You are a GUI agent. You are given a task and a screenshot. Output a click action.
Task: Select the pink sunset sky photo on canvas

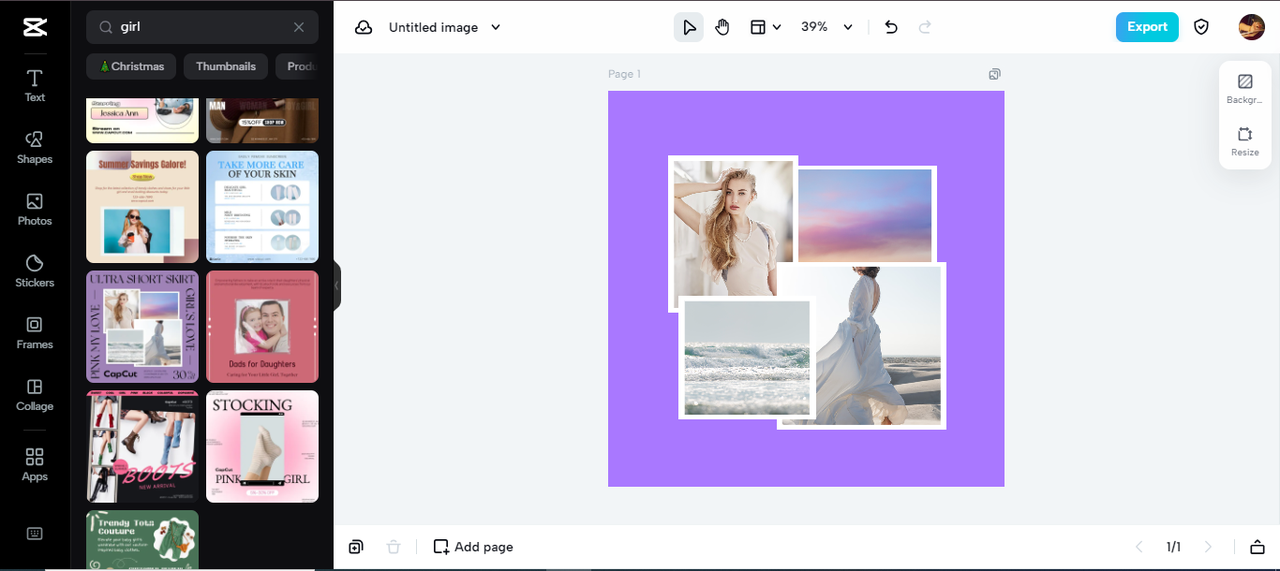tap(866, 214)
